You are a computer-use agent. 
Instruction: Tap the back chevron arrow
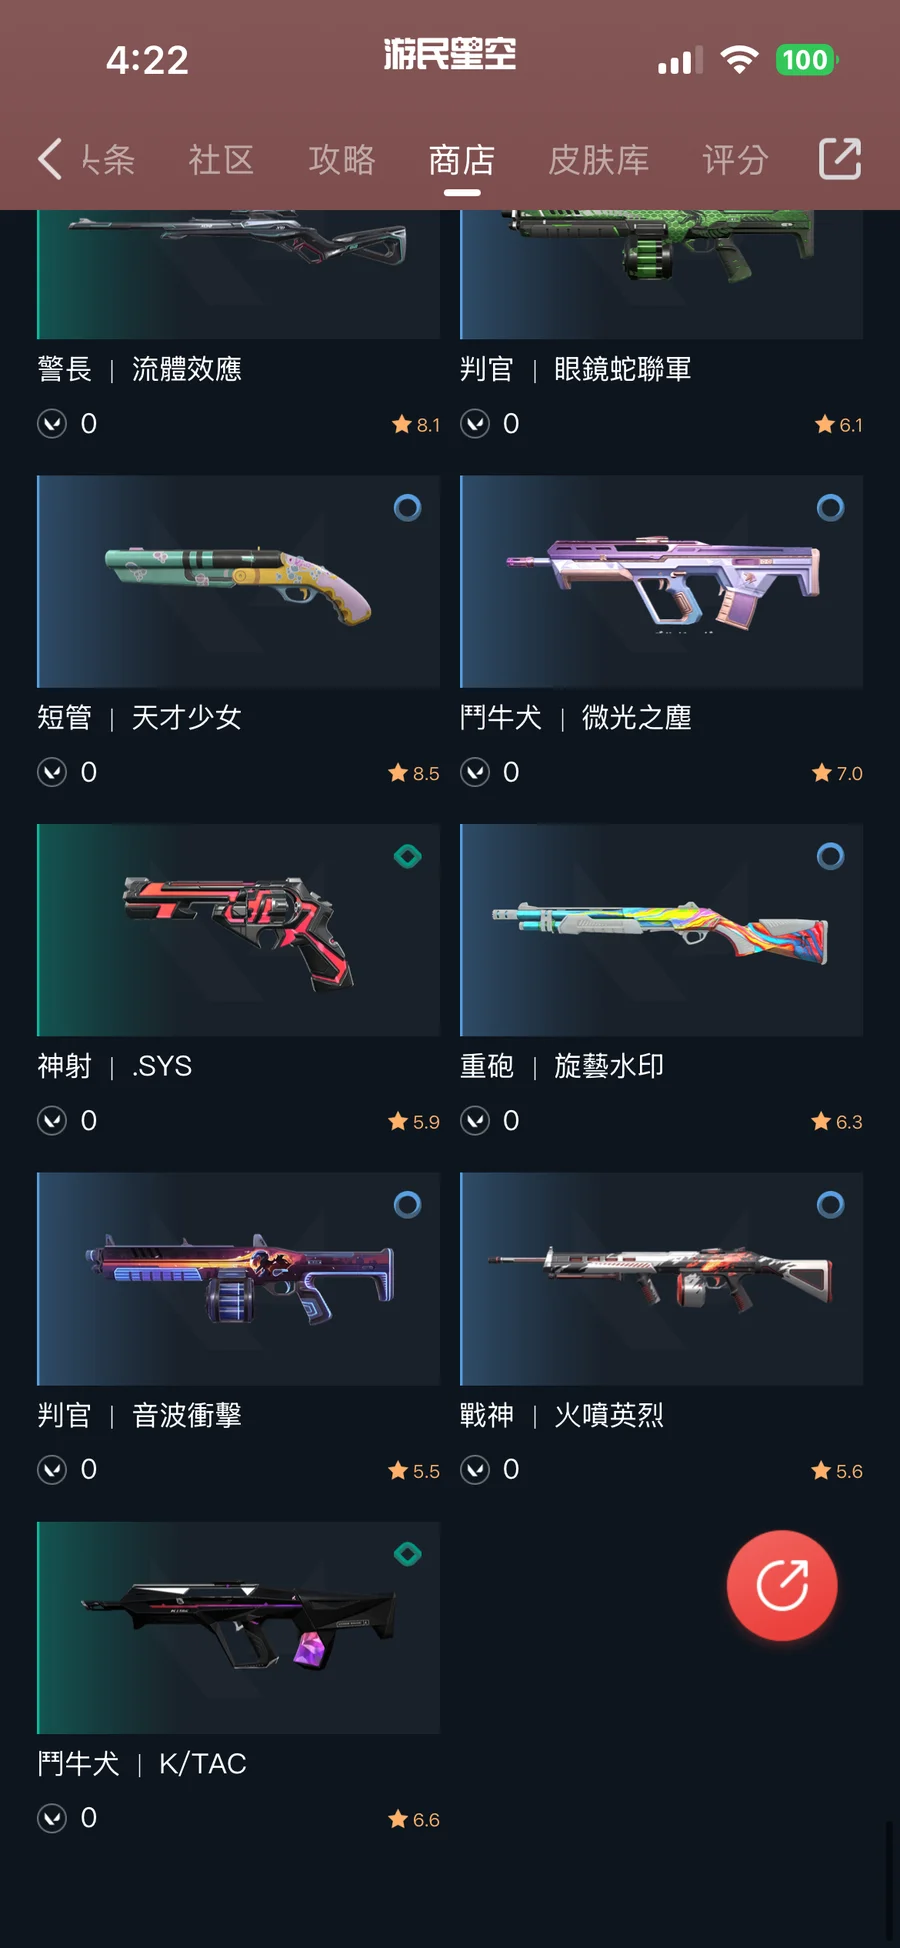pos(50,159)
